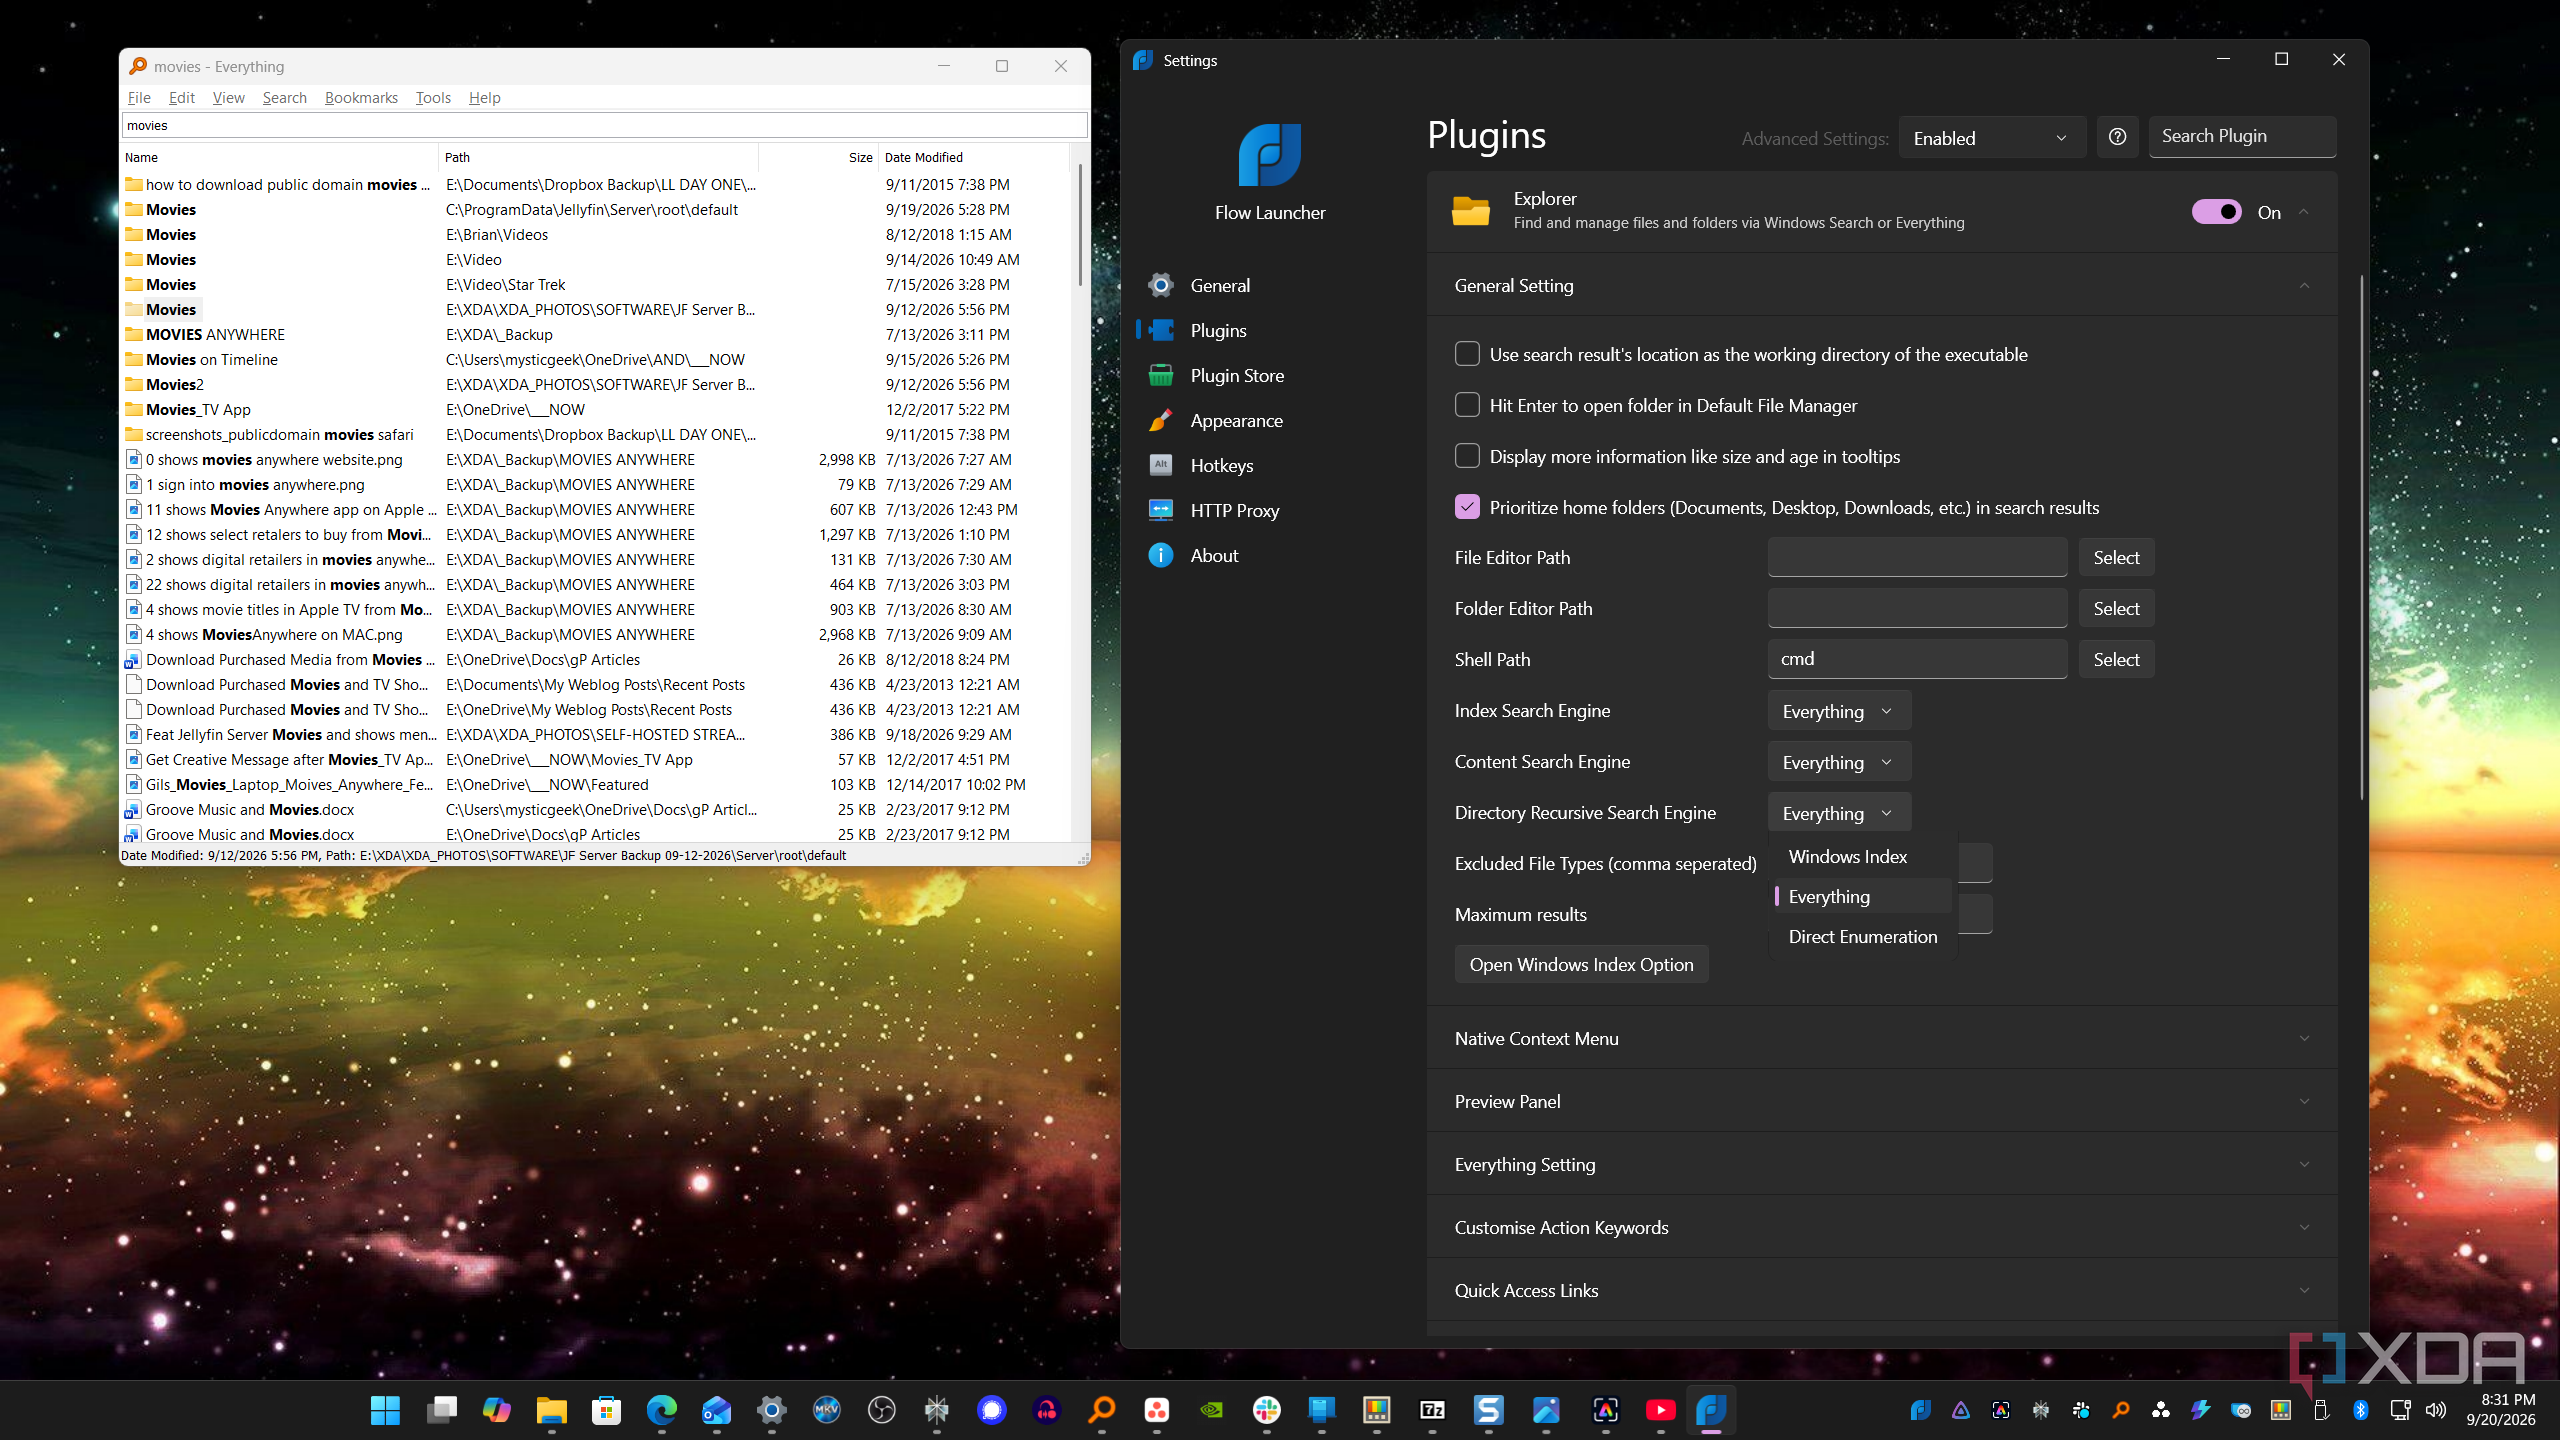Open Task View from the taskbar
Viewport: 2560px width, 1440px height.
(441, 1410)
